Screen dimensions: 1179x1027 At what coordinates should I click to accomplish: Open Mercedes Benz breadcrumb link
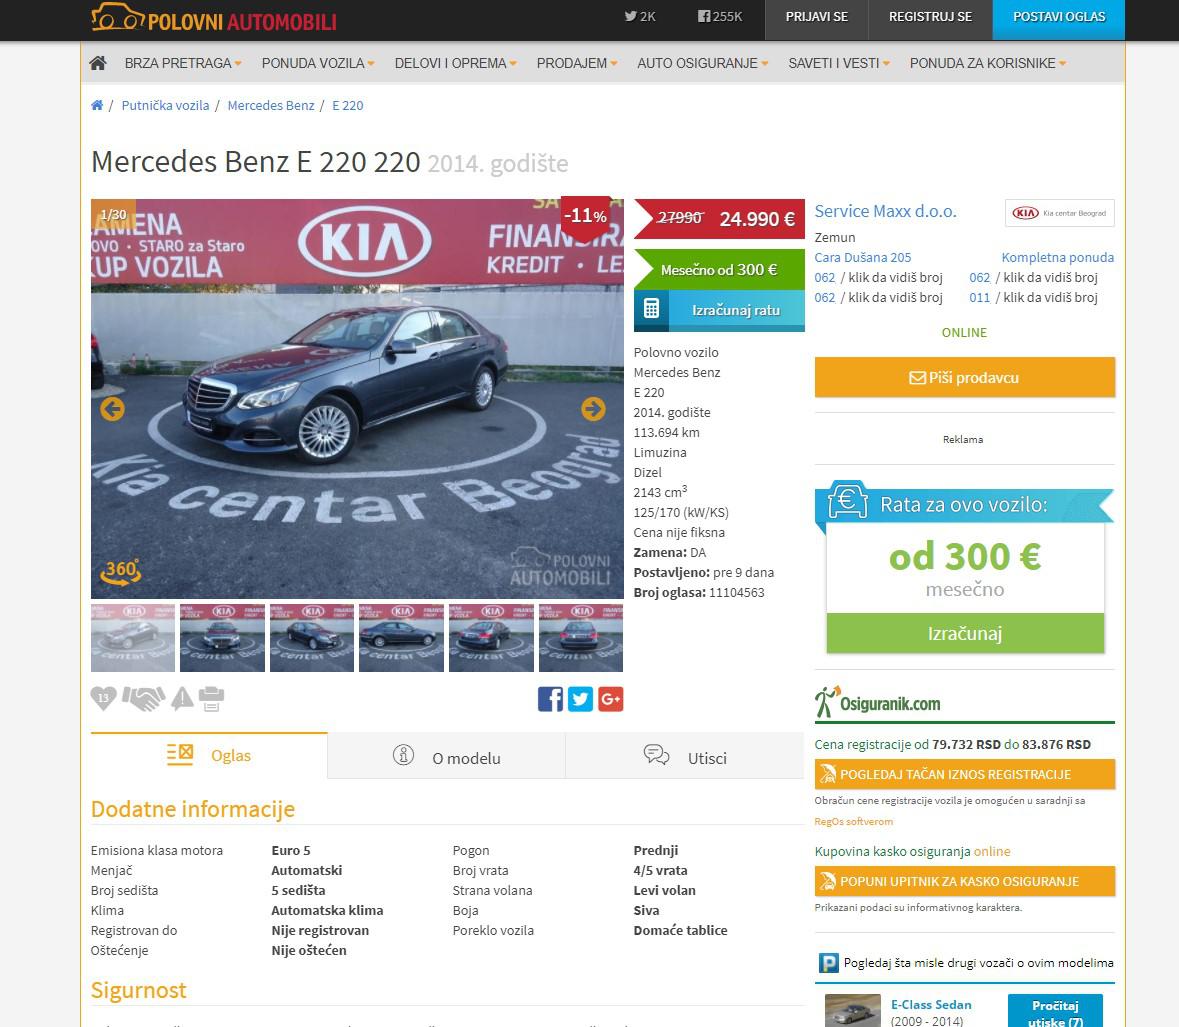pos(271,105)
